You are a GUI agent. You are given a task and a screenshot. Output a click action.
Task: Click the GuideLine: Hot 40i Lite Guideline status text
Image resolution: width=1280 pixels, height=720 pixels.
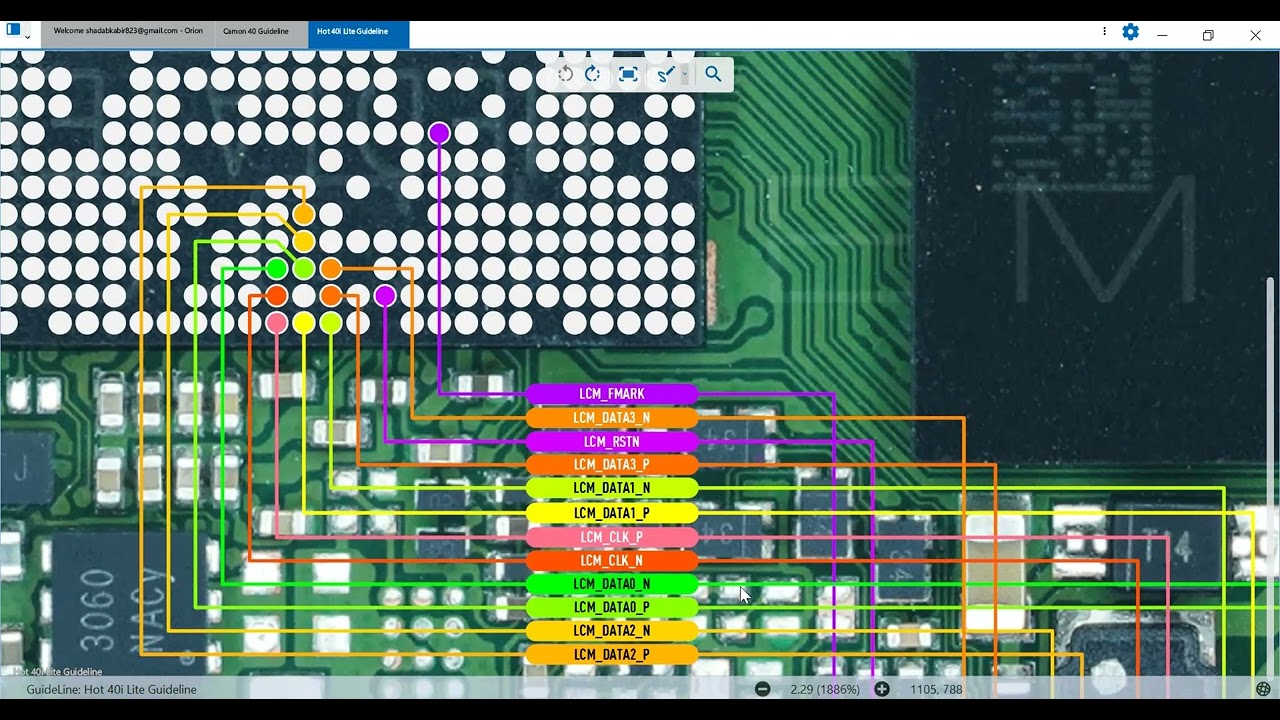click(x=112, y=689)
